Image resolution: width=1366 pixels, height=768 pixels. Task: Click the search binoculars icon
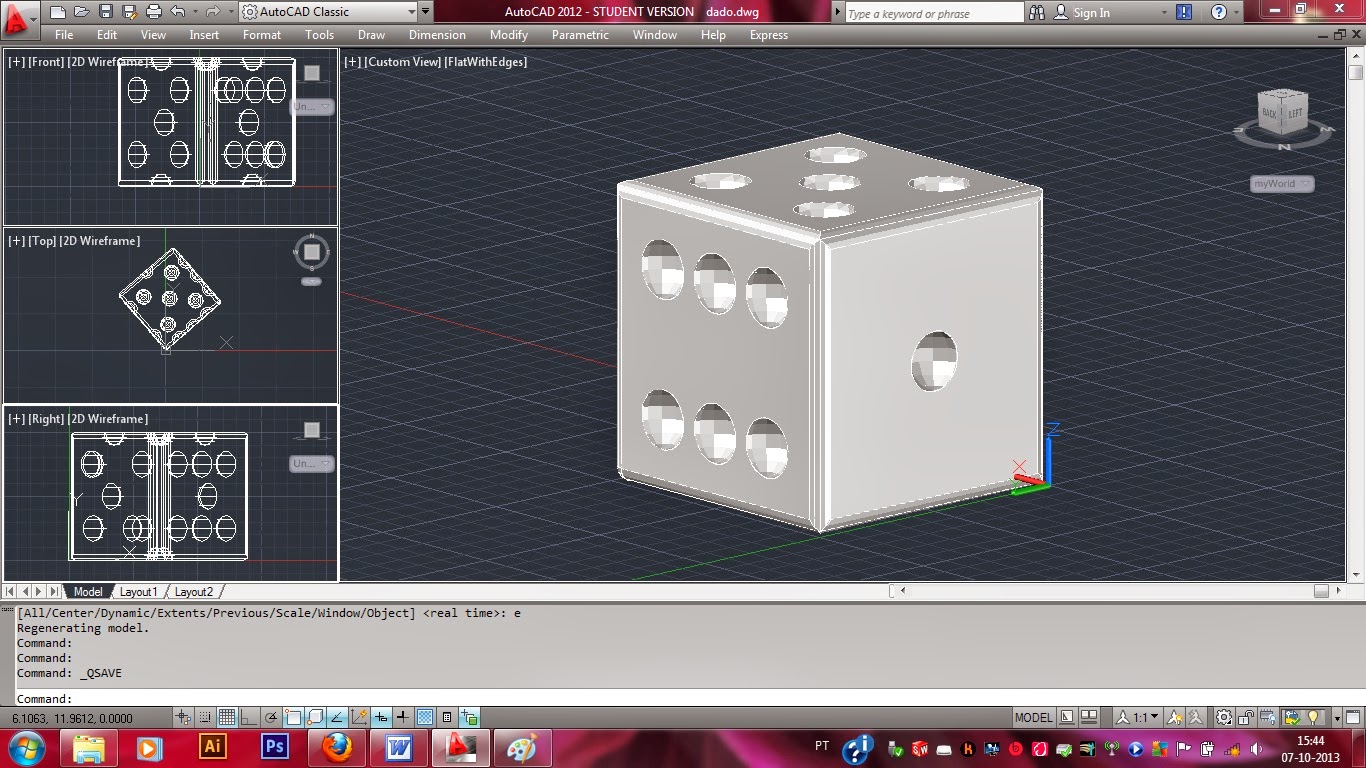[1037, 12]
